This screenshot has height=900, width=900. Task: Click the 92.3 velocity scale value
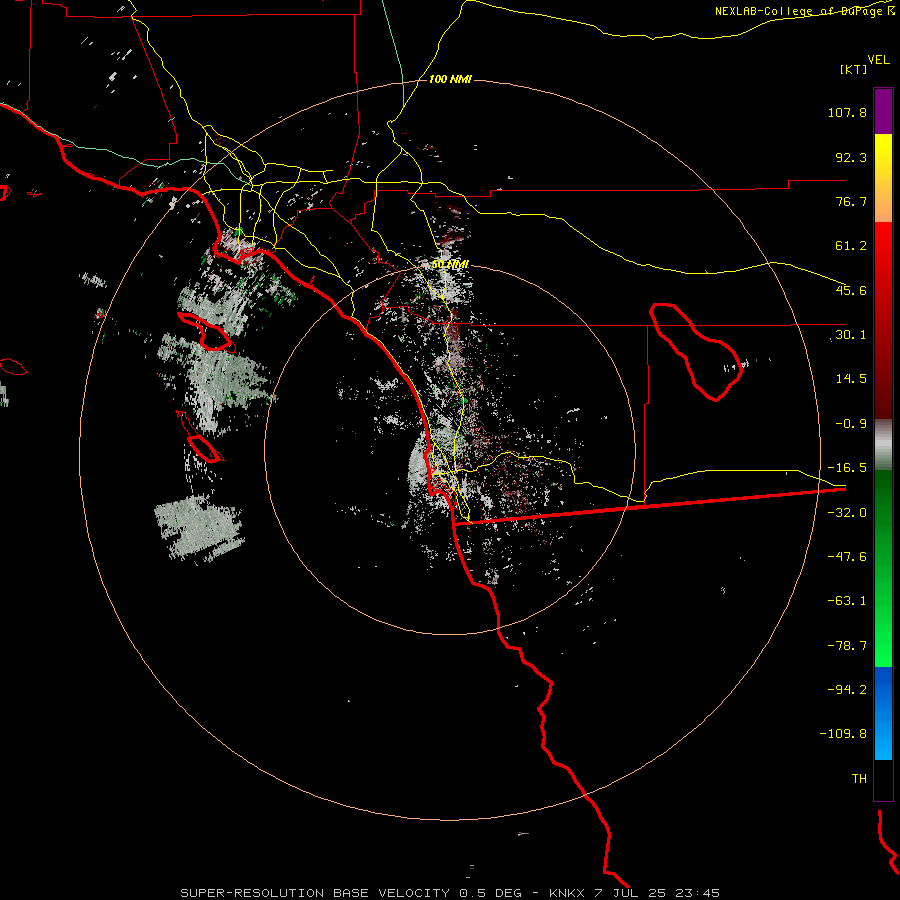(851, 157)
